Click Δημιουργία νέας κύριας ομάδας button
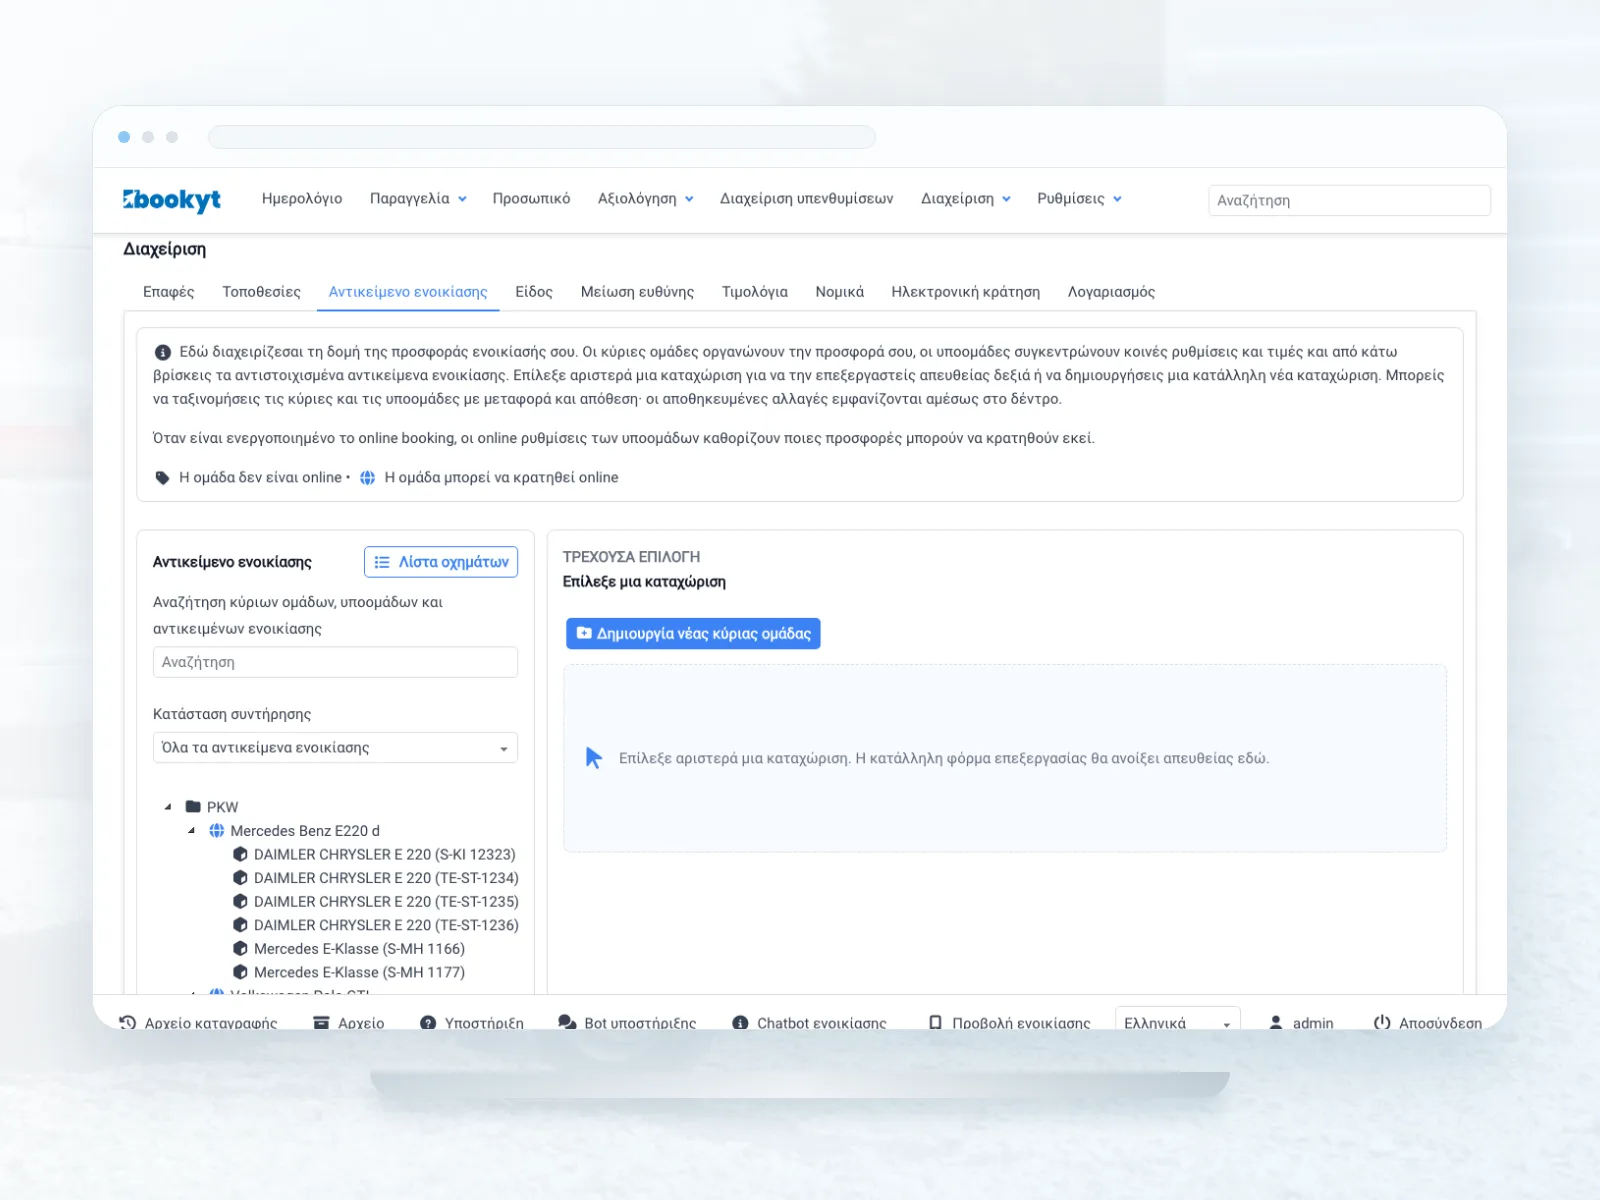This screenshot has width=1600, height=1200. coord(693,633)
